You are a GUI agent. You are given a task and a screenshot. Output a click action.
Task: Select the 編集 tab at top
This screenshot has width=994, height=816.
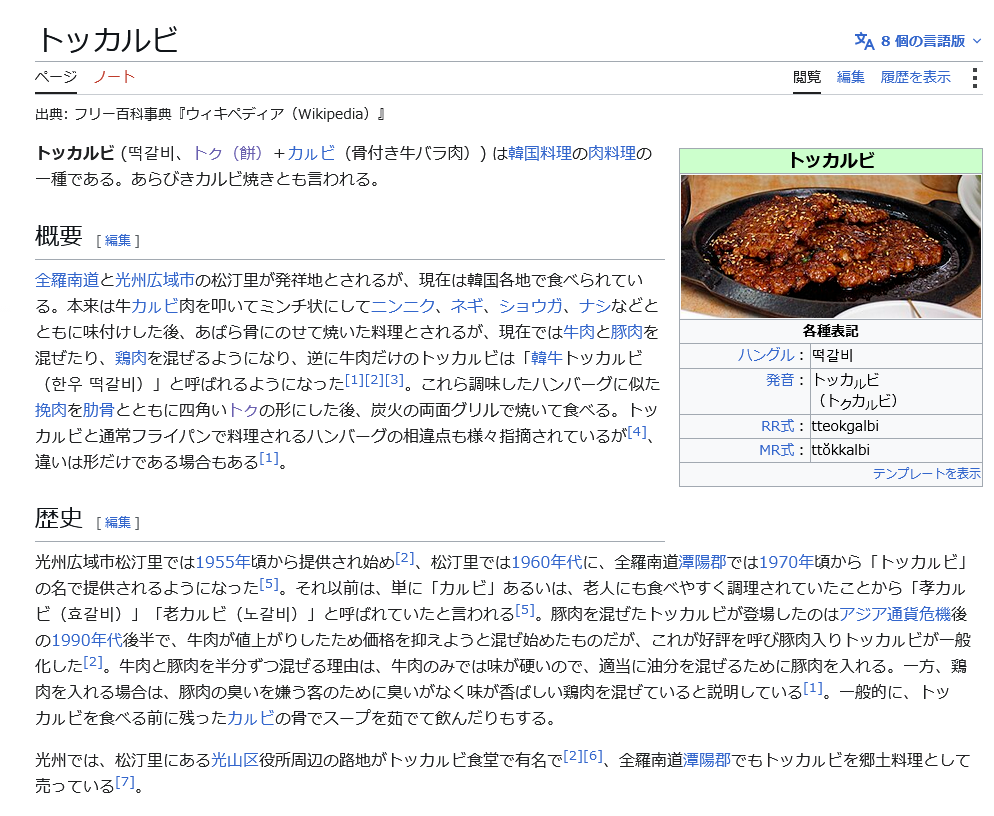850,77
